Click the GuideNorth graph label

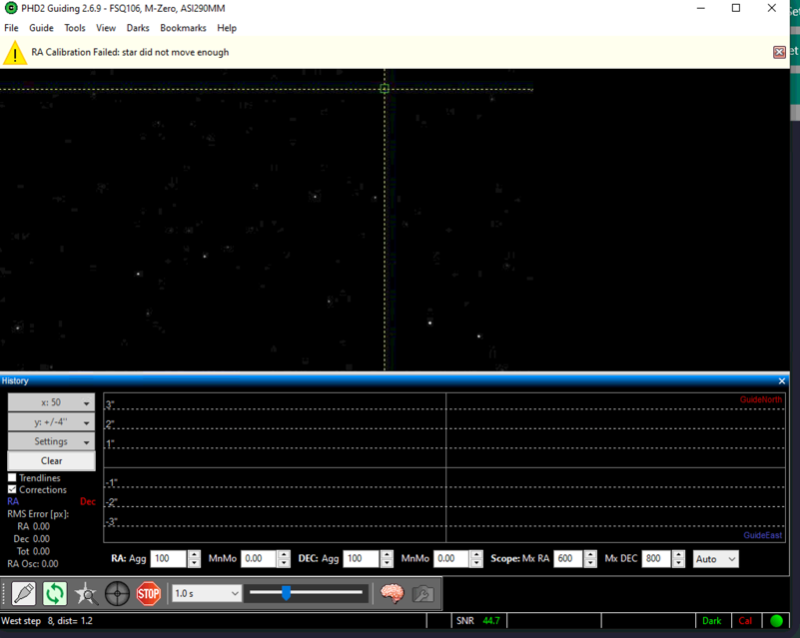pyautogui.click(x=761, y=400)
